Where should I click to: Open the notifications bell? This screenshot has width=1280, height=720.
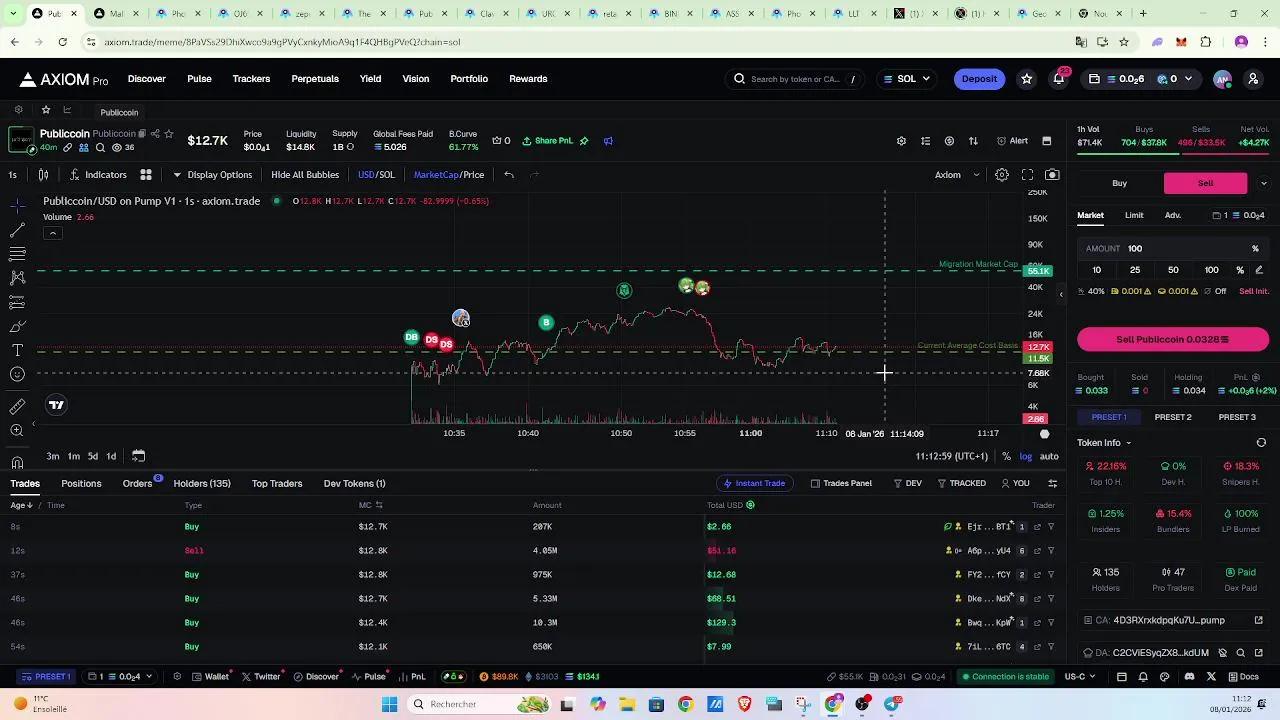(x=1059, y=79)
